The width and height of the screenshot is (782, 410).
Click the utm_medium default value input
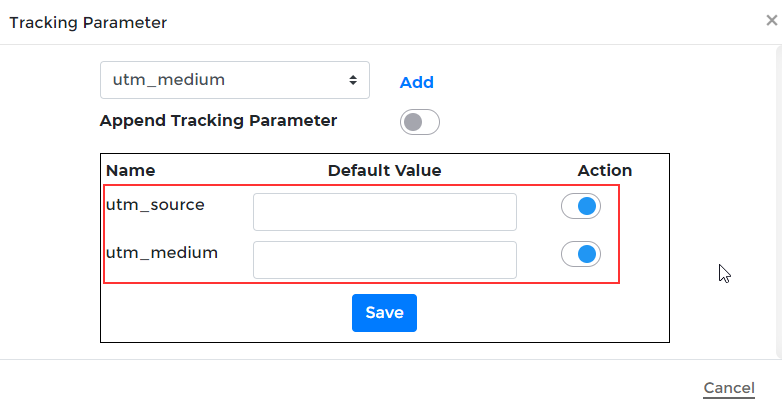click(384, 260)
